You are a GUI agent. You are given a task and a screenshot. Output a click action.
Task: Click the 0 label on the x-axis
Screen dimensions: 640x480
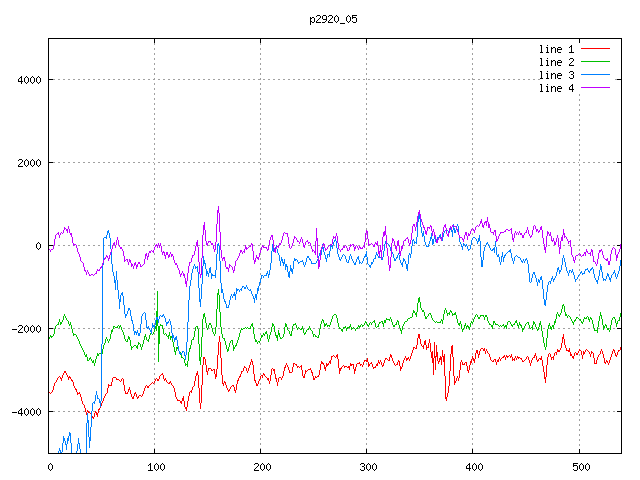click(x=50, y=466)
